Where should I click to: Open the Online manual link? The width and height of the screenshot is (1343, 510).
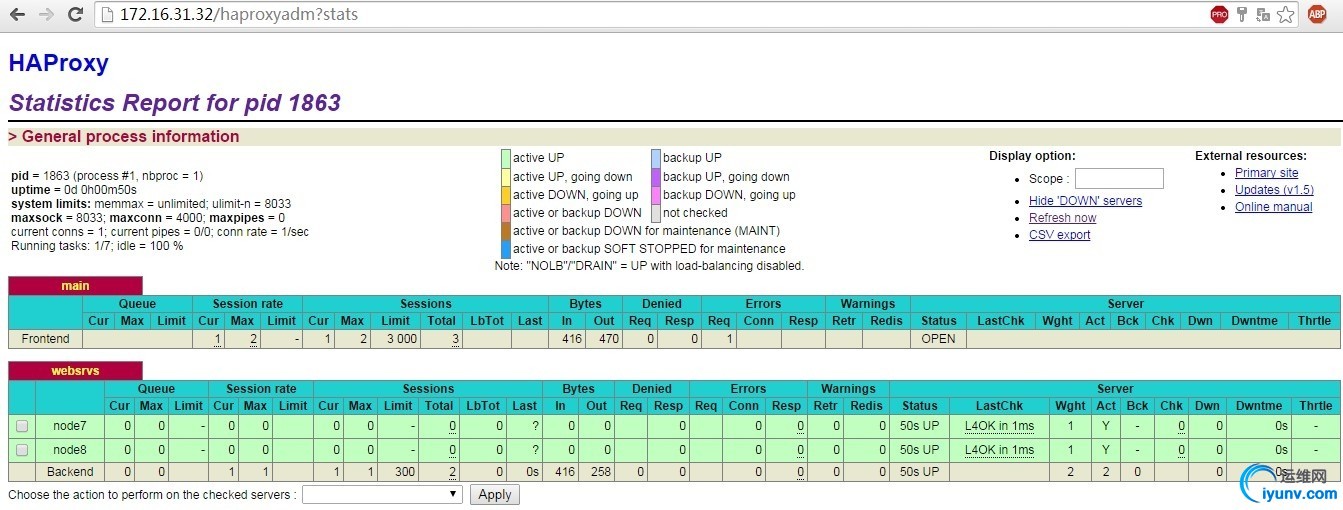point(1273,207)
